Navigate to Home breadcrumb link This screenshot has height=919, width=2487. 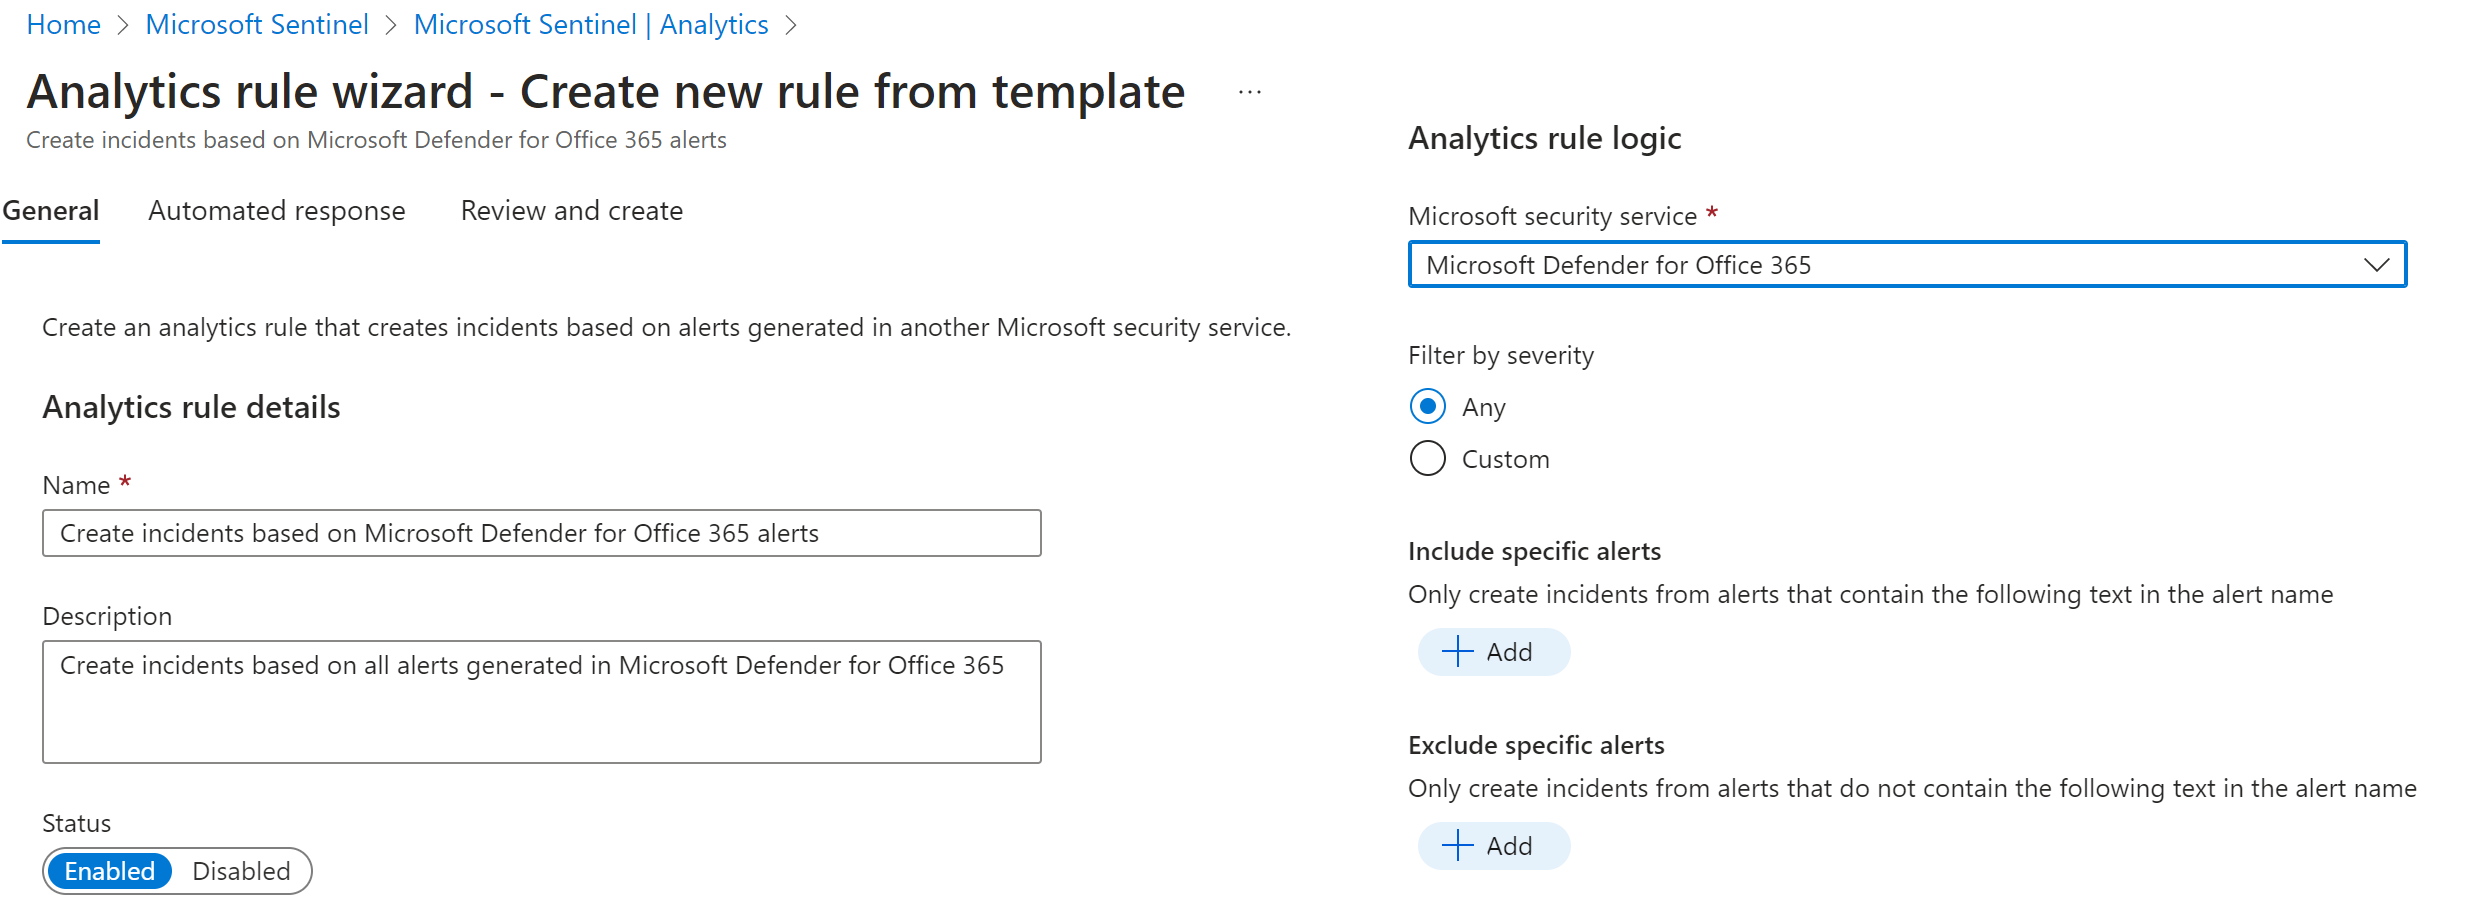[63, 25]
